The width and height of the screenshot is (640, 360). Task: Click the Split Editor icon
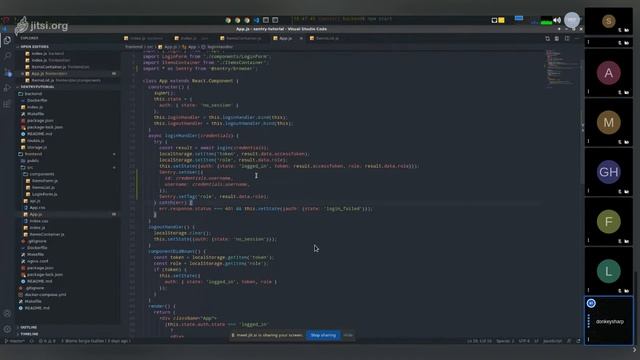(x=567, y=38)
